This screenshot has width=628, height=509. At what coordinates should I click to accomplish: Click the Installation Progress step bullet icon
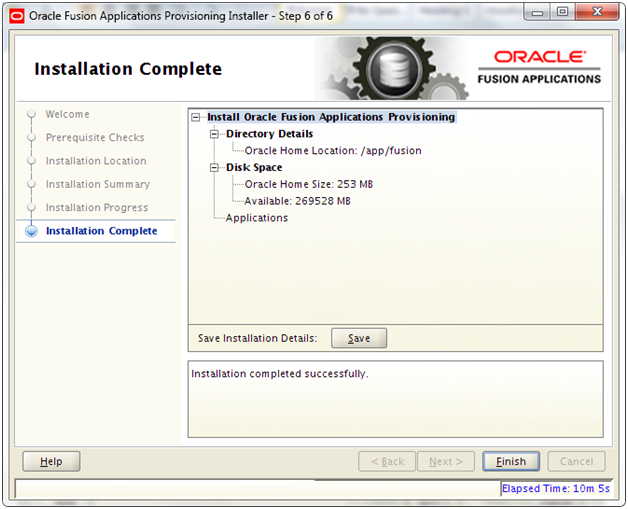[31, 207]
